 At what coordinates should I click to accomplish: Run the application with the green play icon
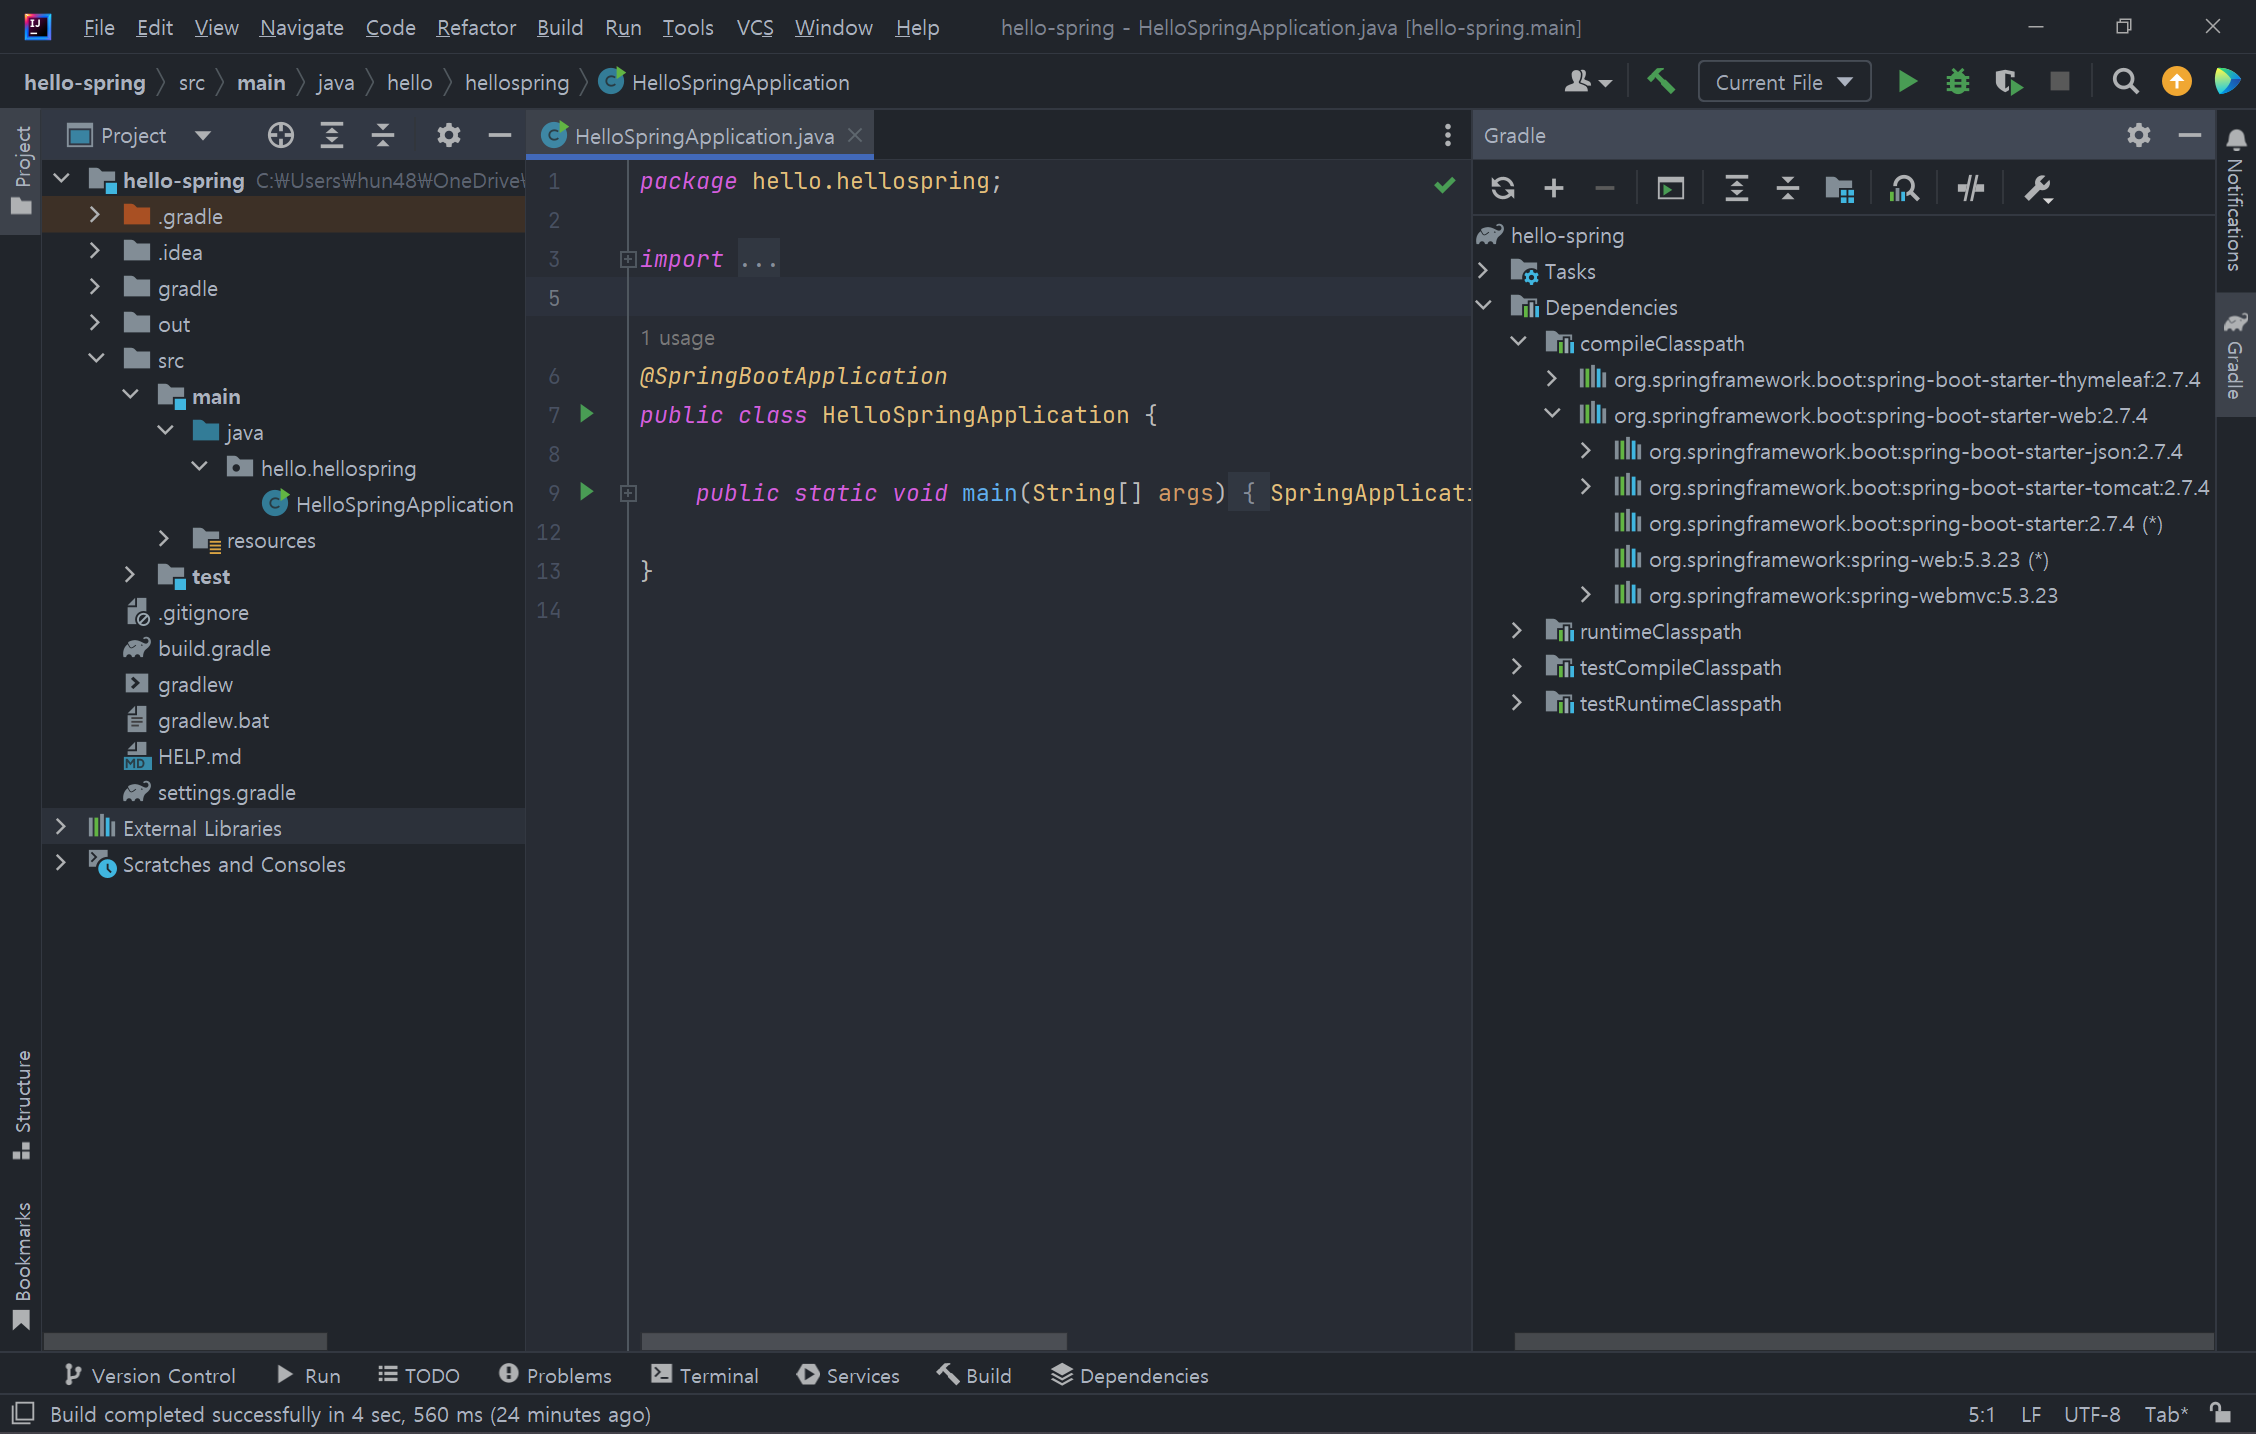(x=1907, y=81)
